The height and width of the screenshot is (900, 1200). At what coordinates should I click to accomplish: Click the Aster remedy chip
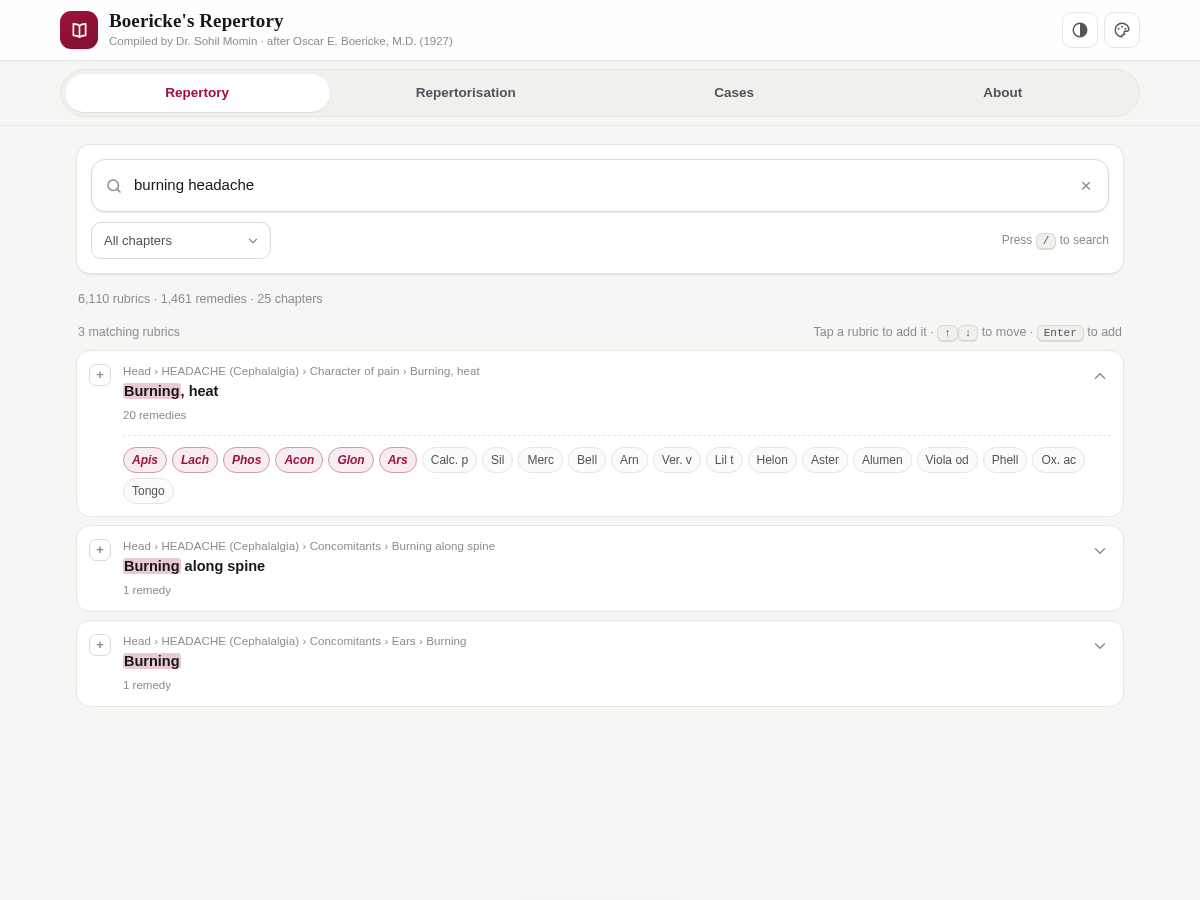pyautogui.click(x=825, y=460)
